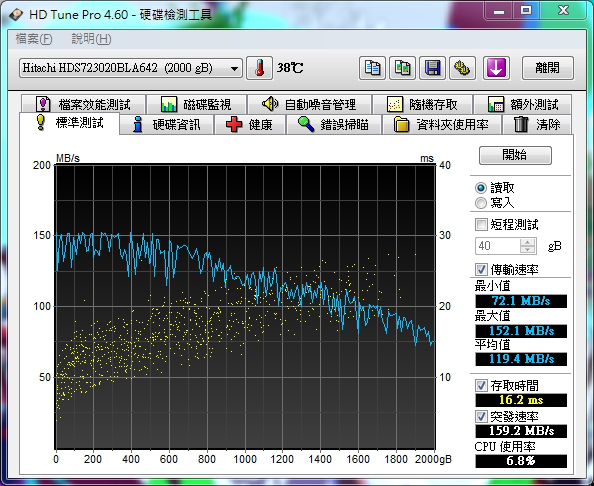Select the 寫入 radio button

[x=481, y=203]
